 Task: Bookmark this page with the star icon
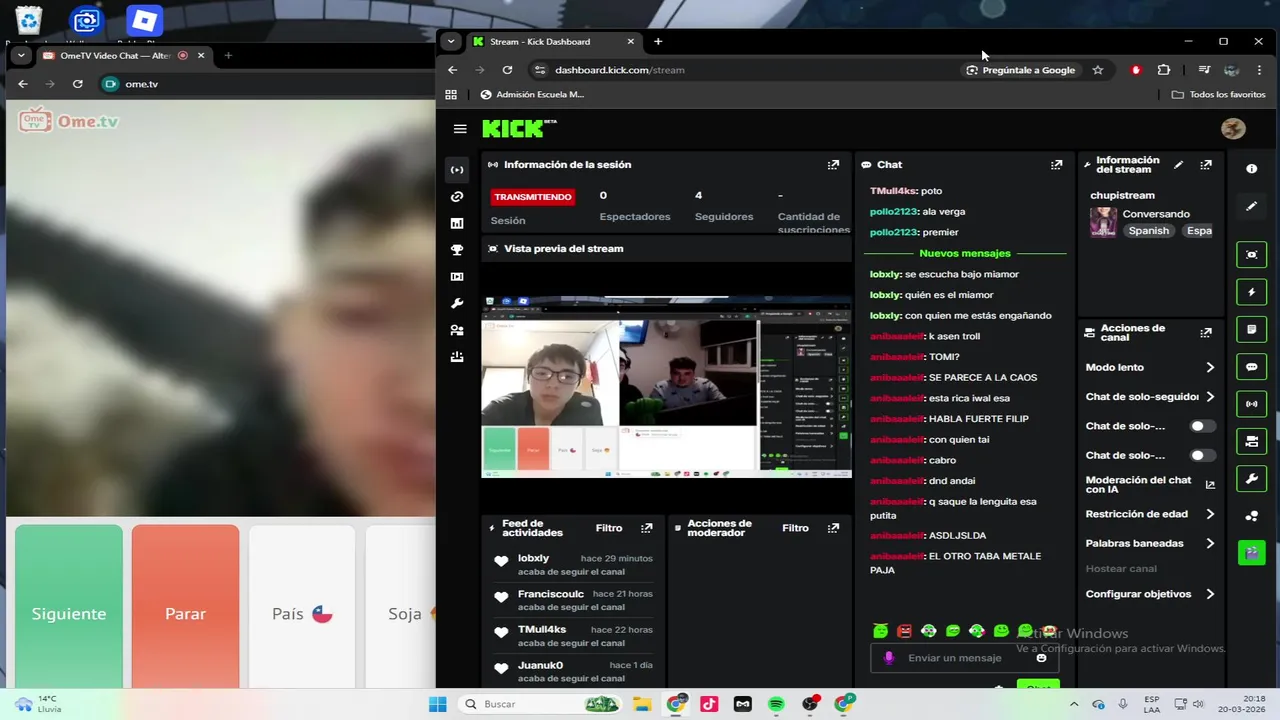coord(1097,70)
